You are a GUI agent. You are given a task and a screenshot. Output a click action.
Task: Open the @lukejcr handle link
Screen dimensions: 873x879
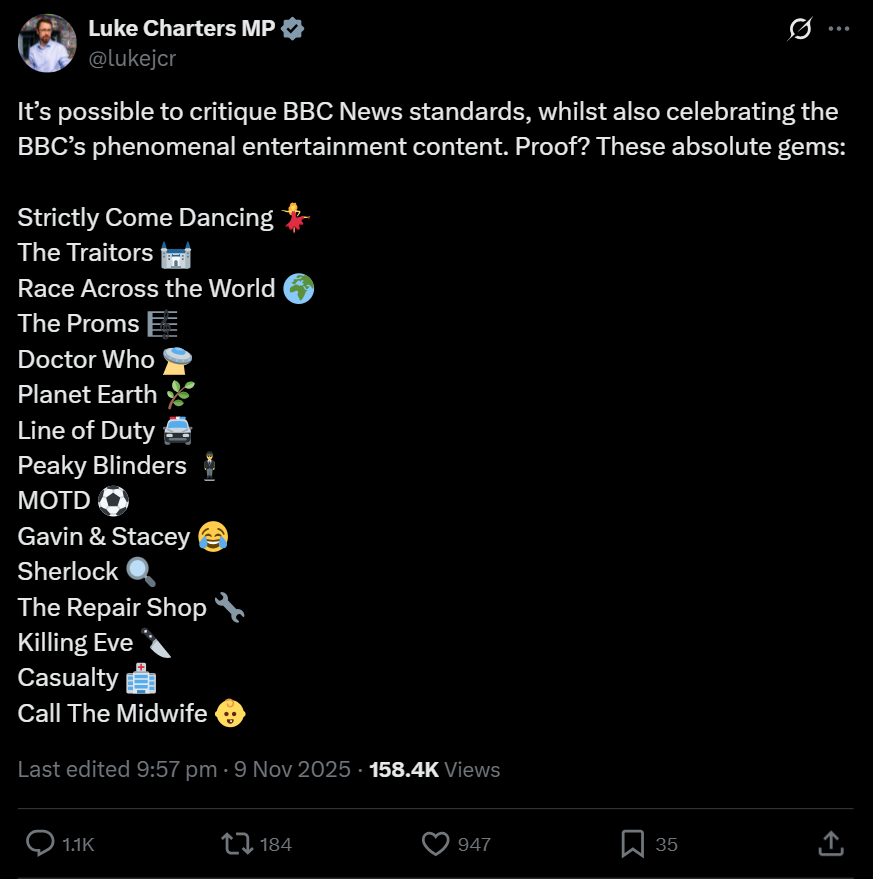[x=134, y=58]
